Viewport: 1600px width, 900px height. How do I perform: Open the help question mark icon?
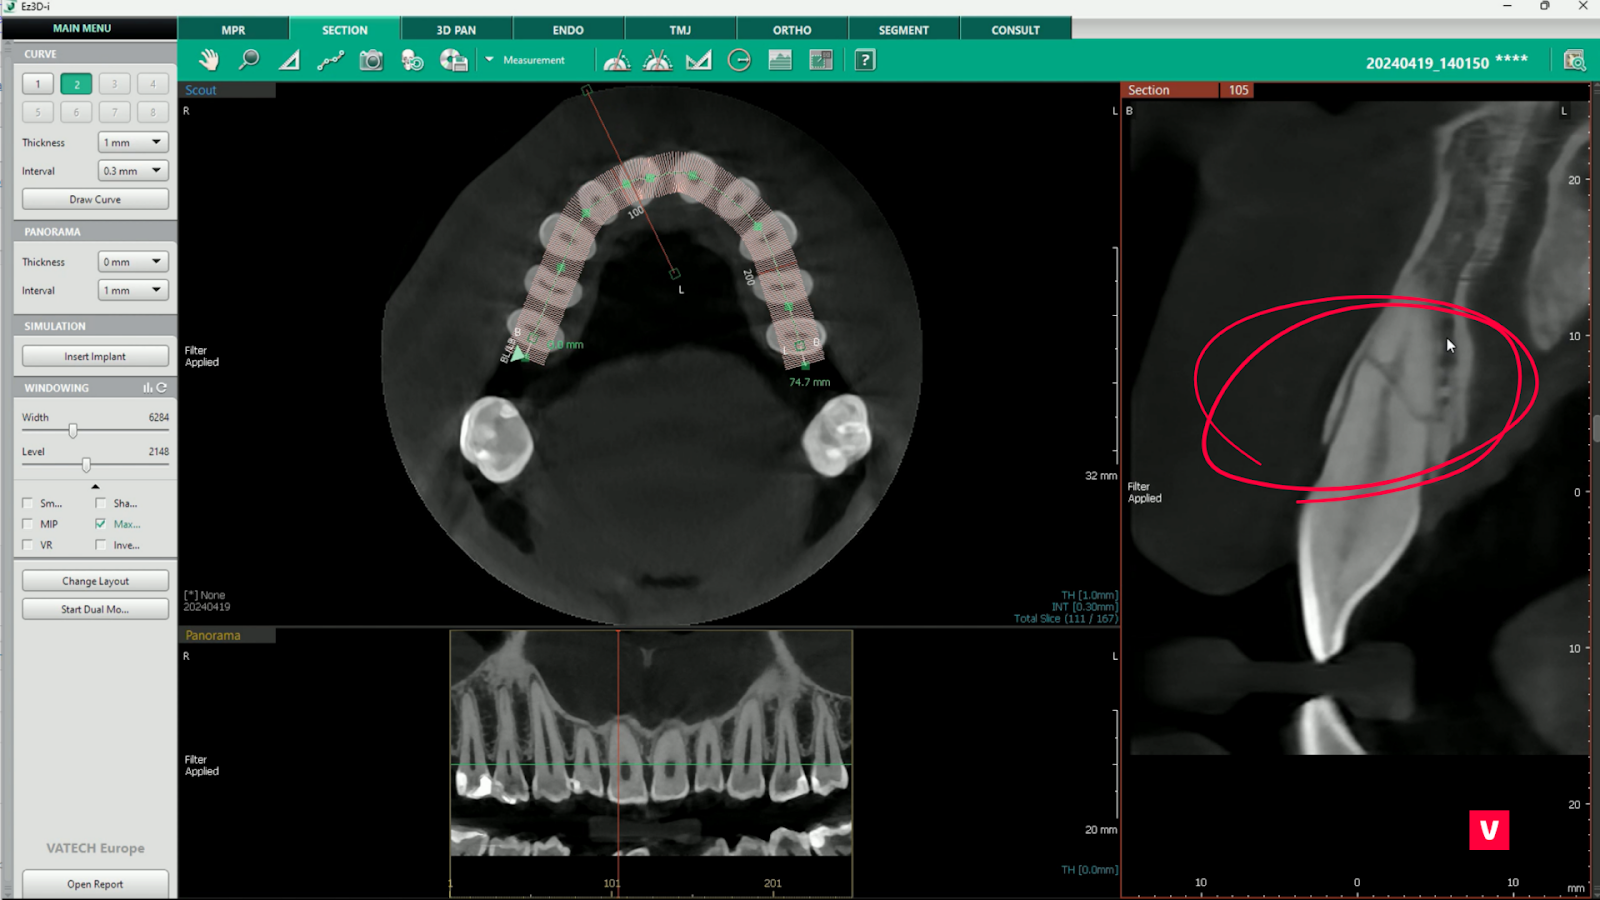click(865, 60)
